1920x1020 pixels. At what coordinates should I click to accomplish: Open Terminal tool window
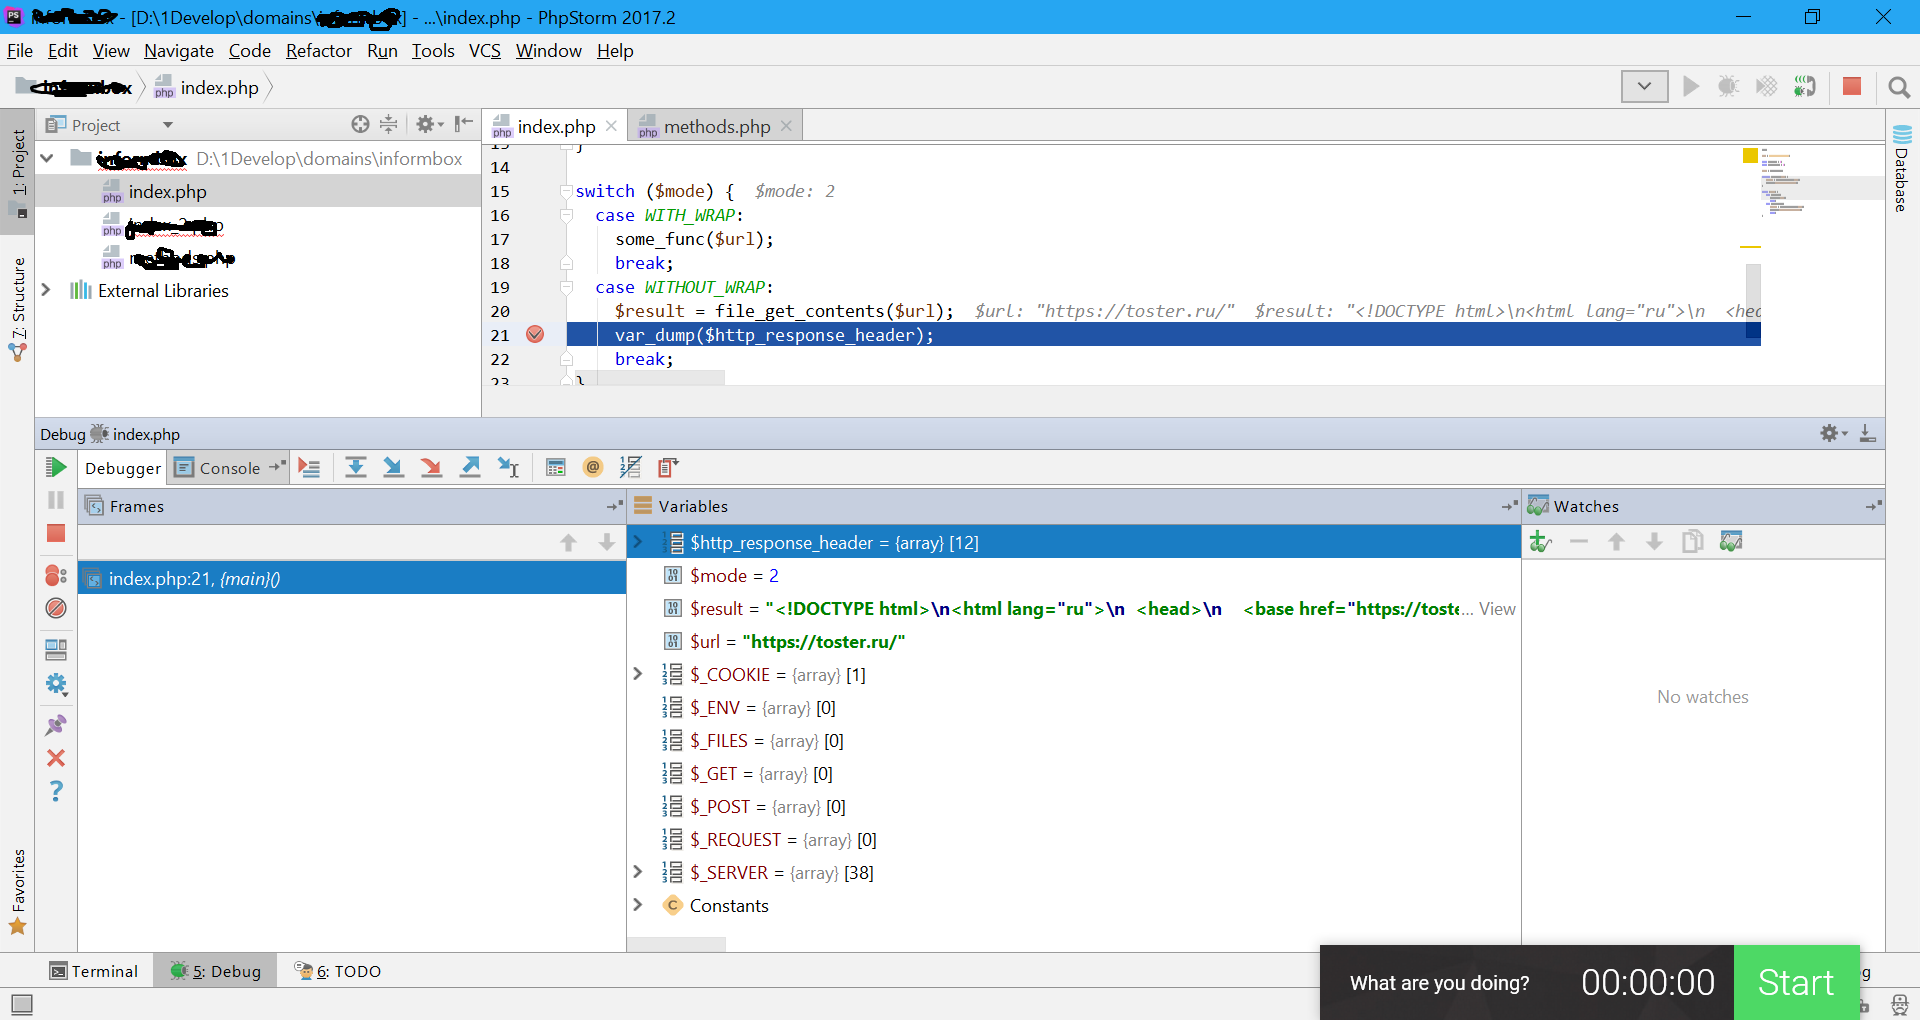pyautogui.click(x=94, y=971)
